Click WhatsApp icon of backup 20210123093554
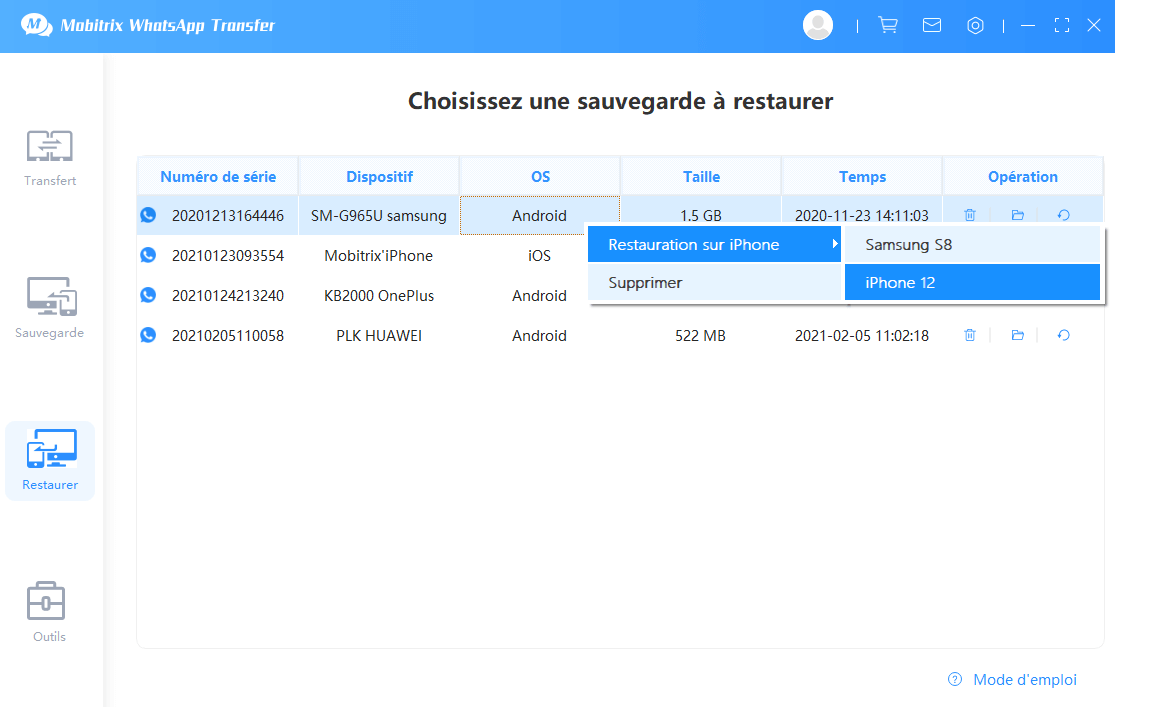Viewport: 1152px width, 707px height. point(148,255)
